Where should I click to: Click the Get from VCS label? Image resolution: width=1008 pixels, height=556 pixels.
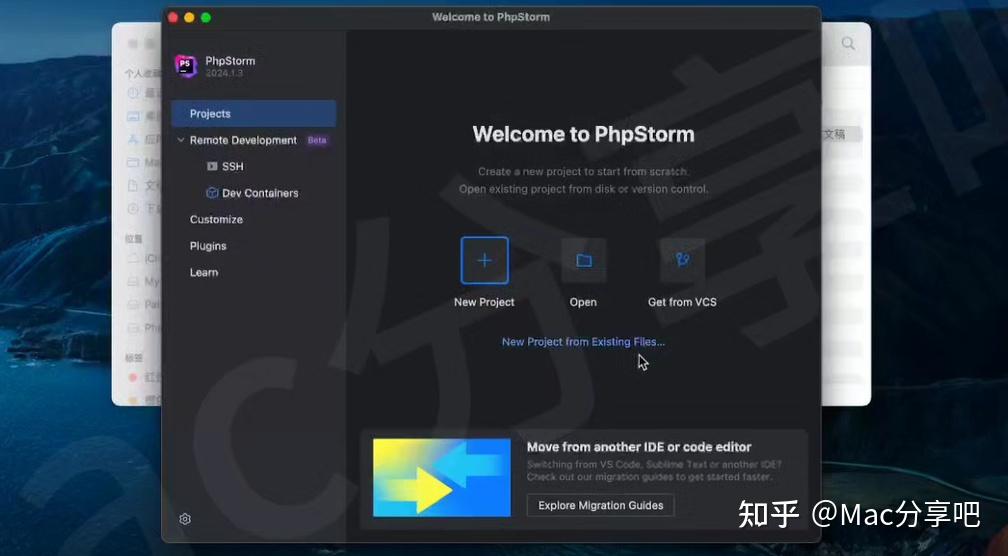(x=682, y=302)
